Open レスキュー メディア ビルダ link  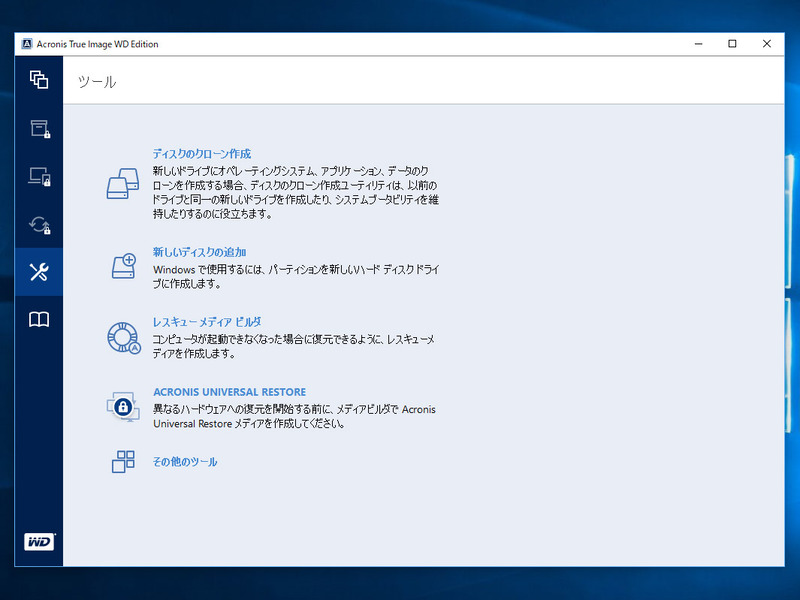[x=207, y=322]
